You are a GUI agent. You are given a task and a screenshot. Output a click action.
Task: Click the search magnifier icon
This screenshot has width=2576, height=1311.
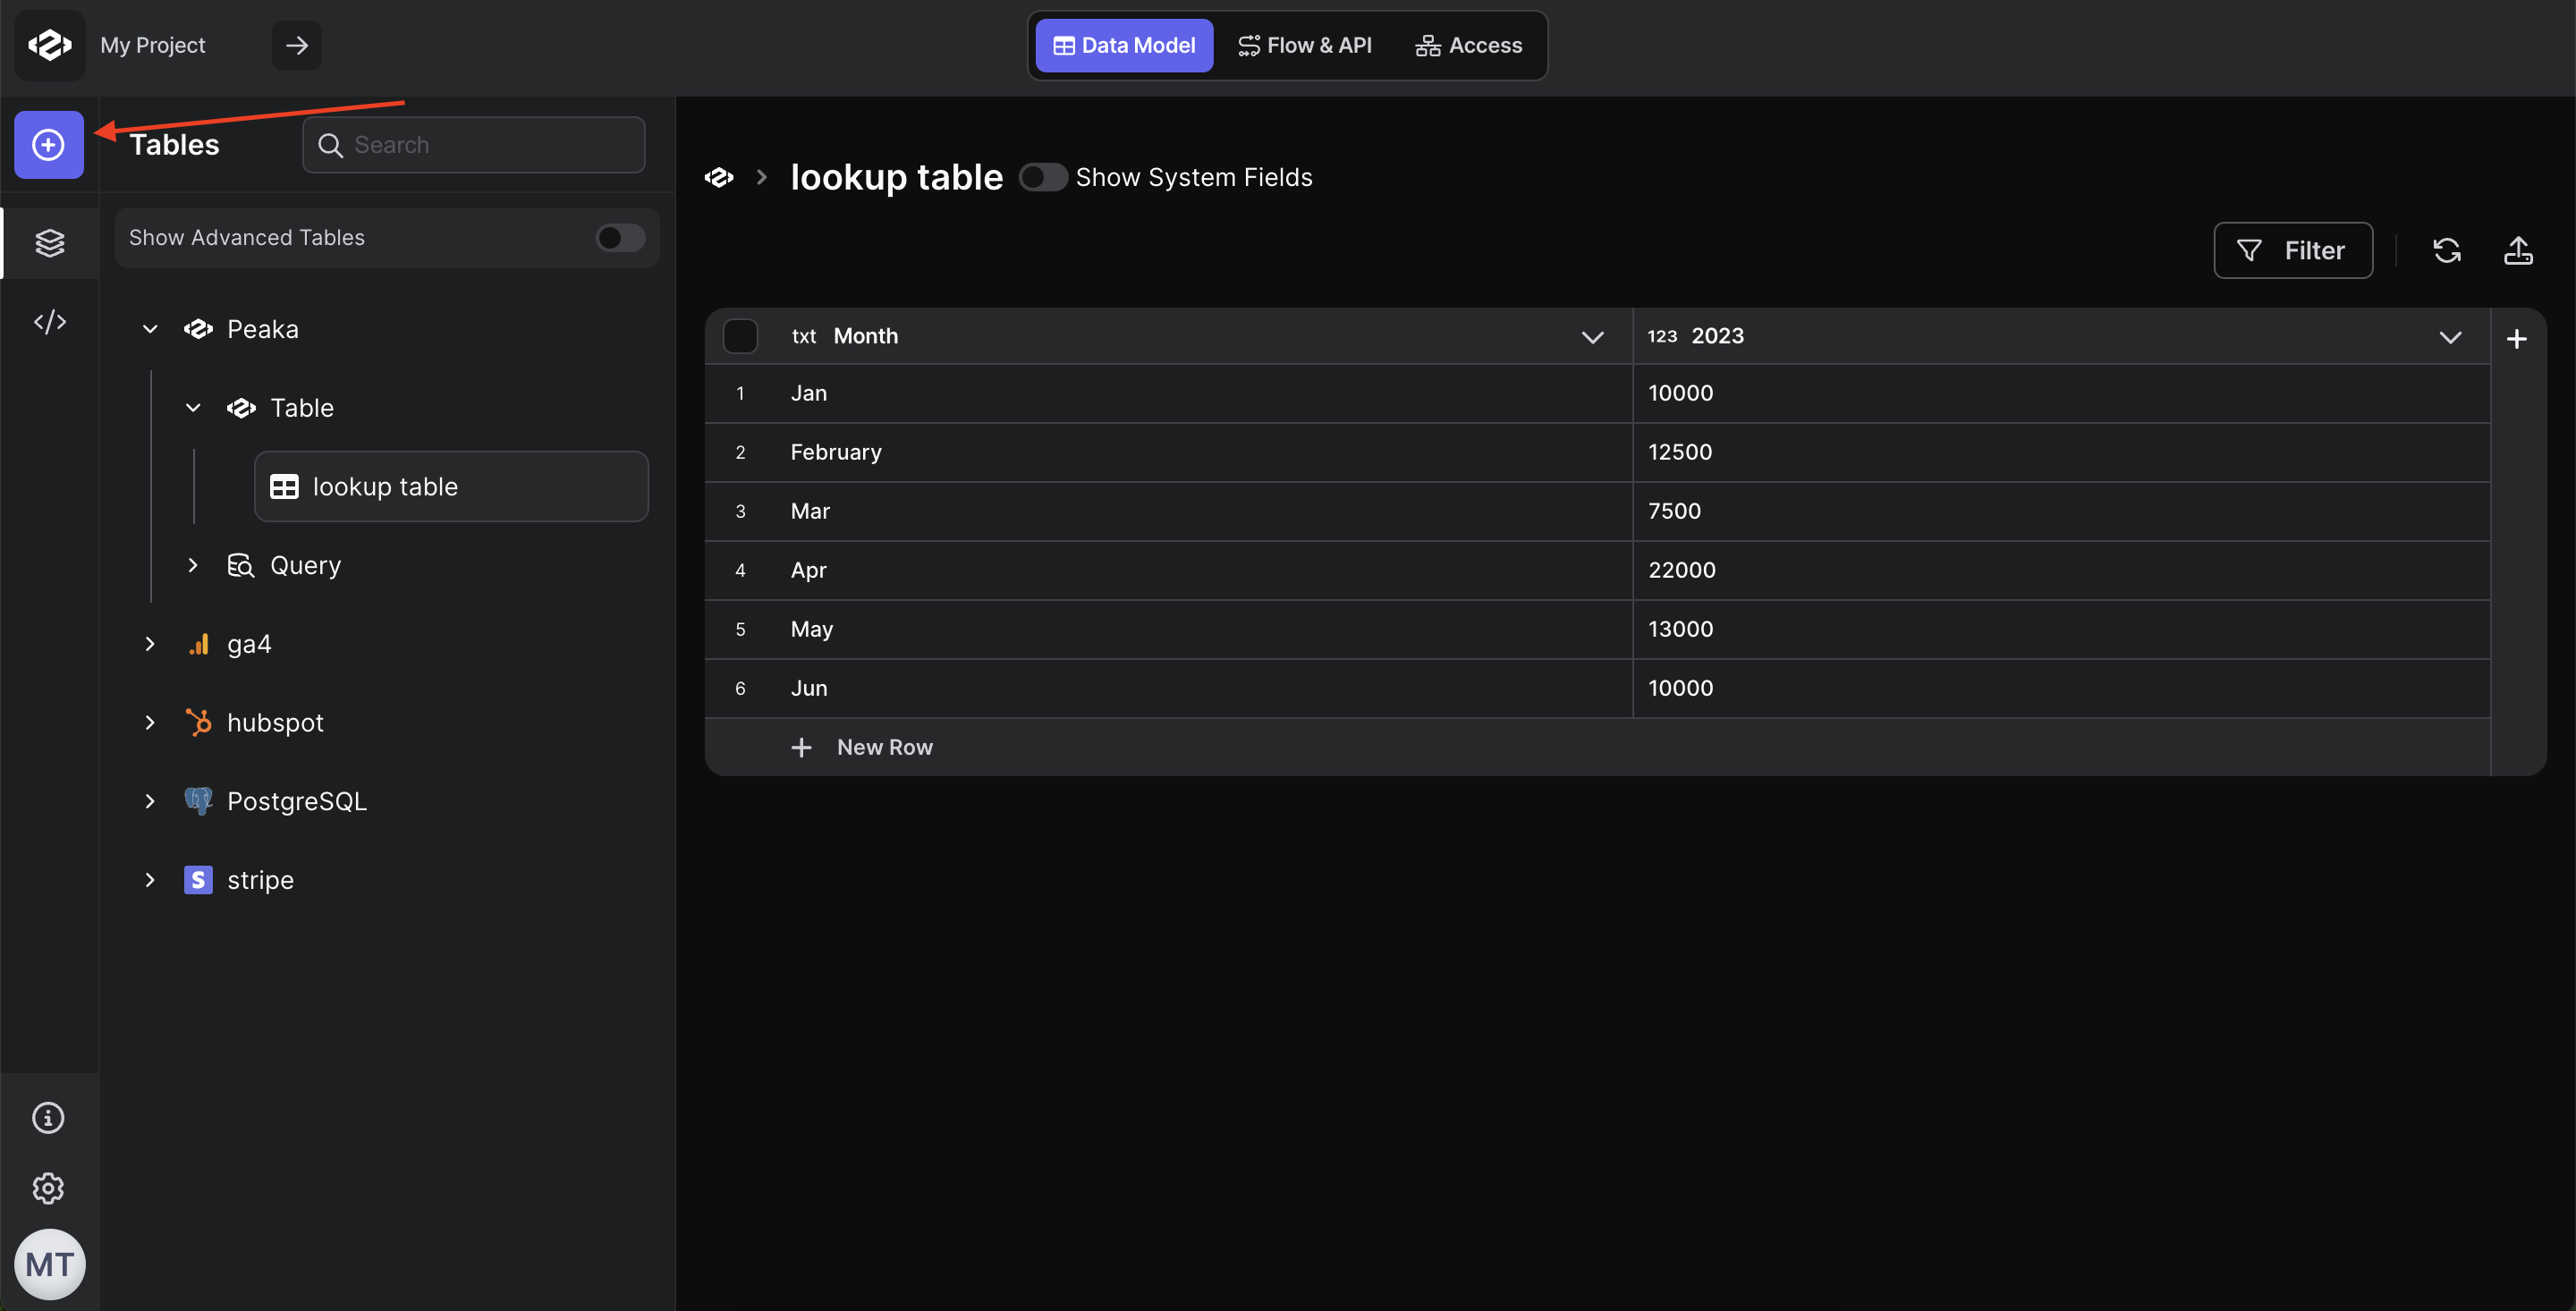pos(330,145)
